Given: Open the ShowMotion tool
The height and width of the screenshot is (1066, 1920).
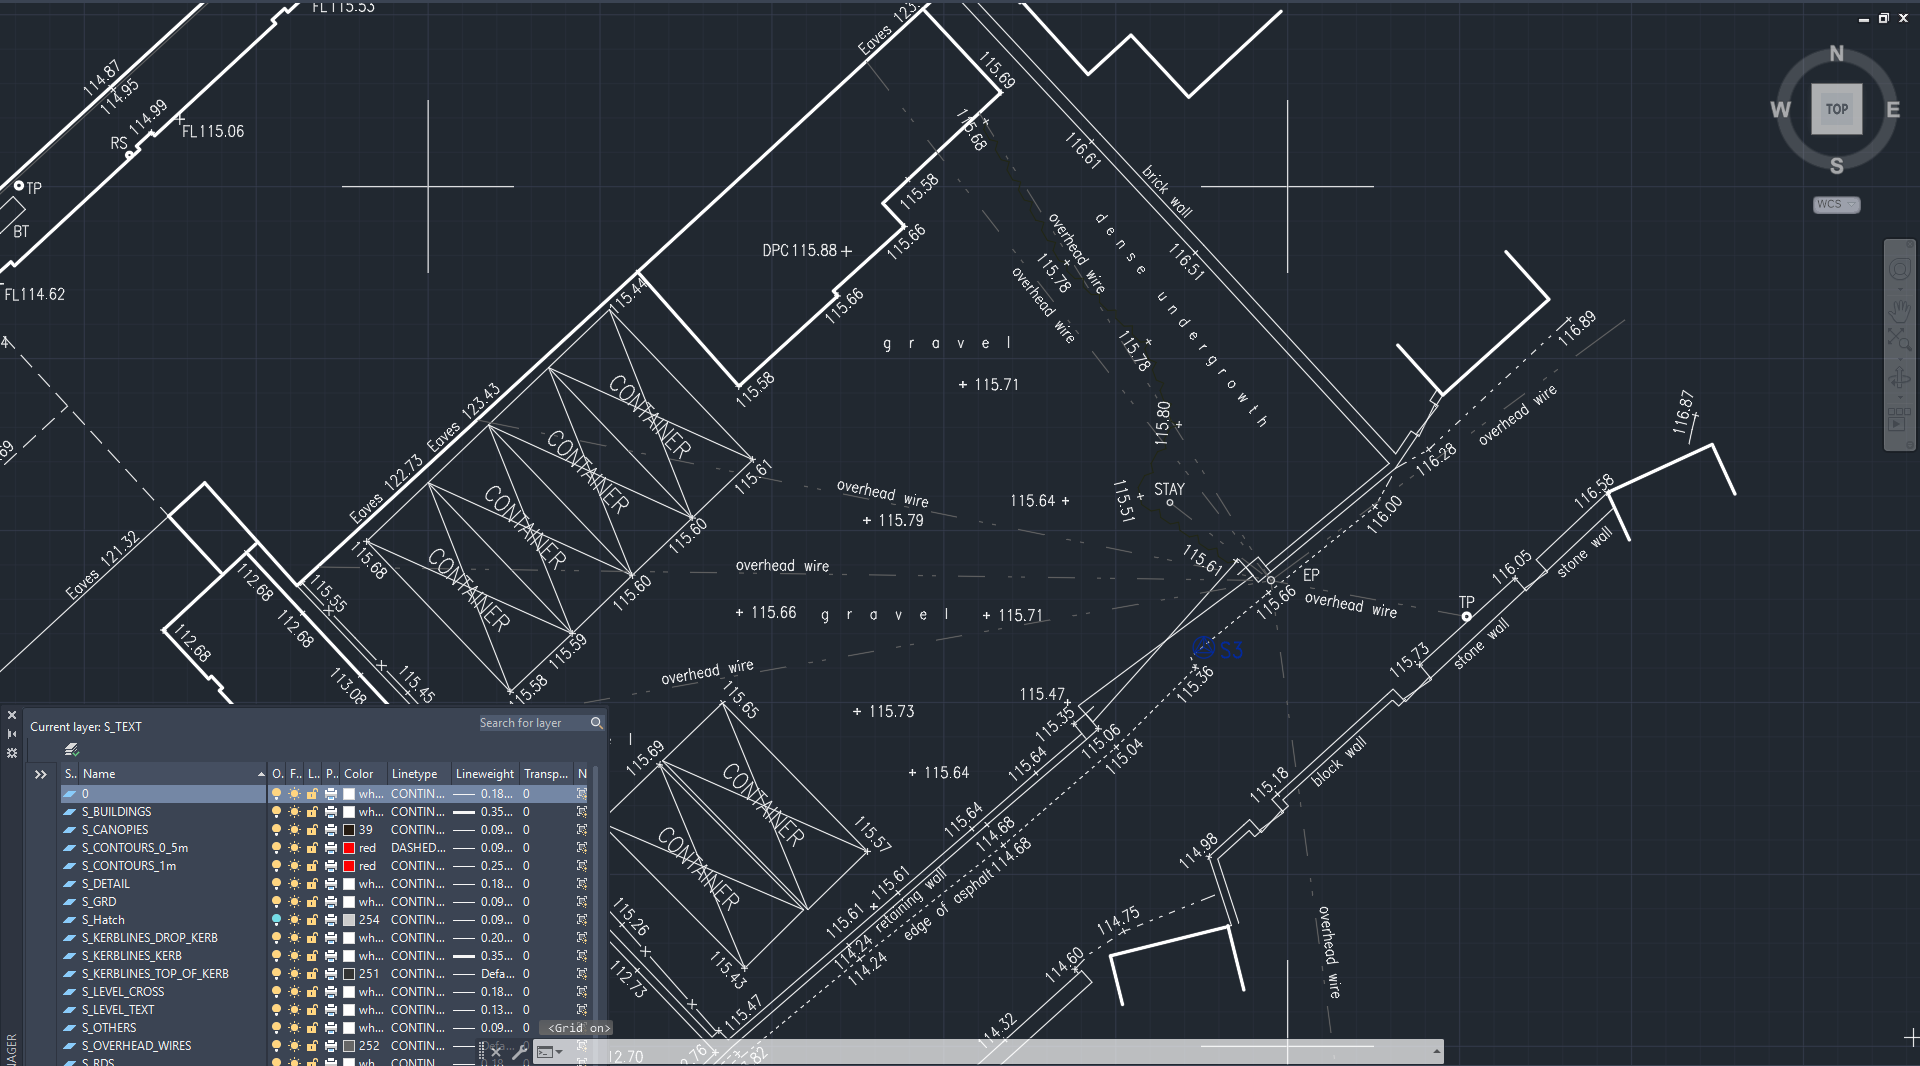Looking at the screenshot, I should click(x=1899, y=419).
